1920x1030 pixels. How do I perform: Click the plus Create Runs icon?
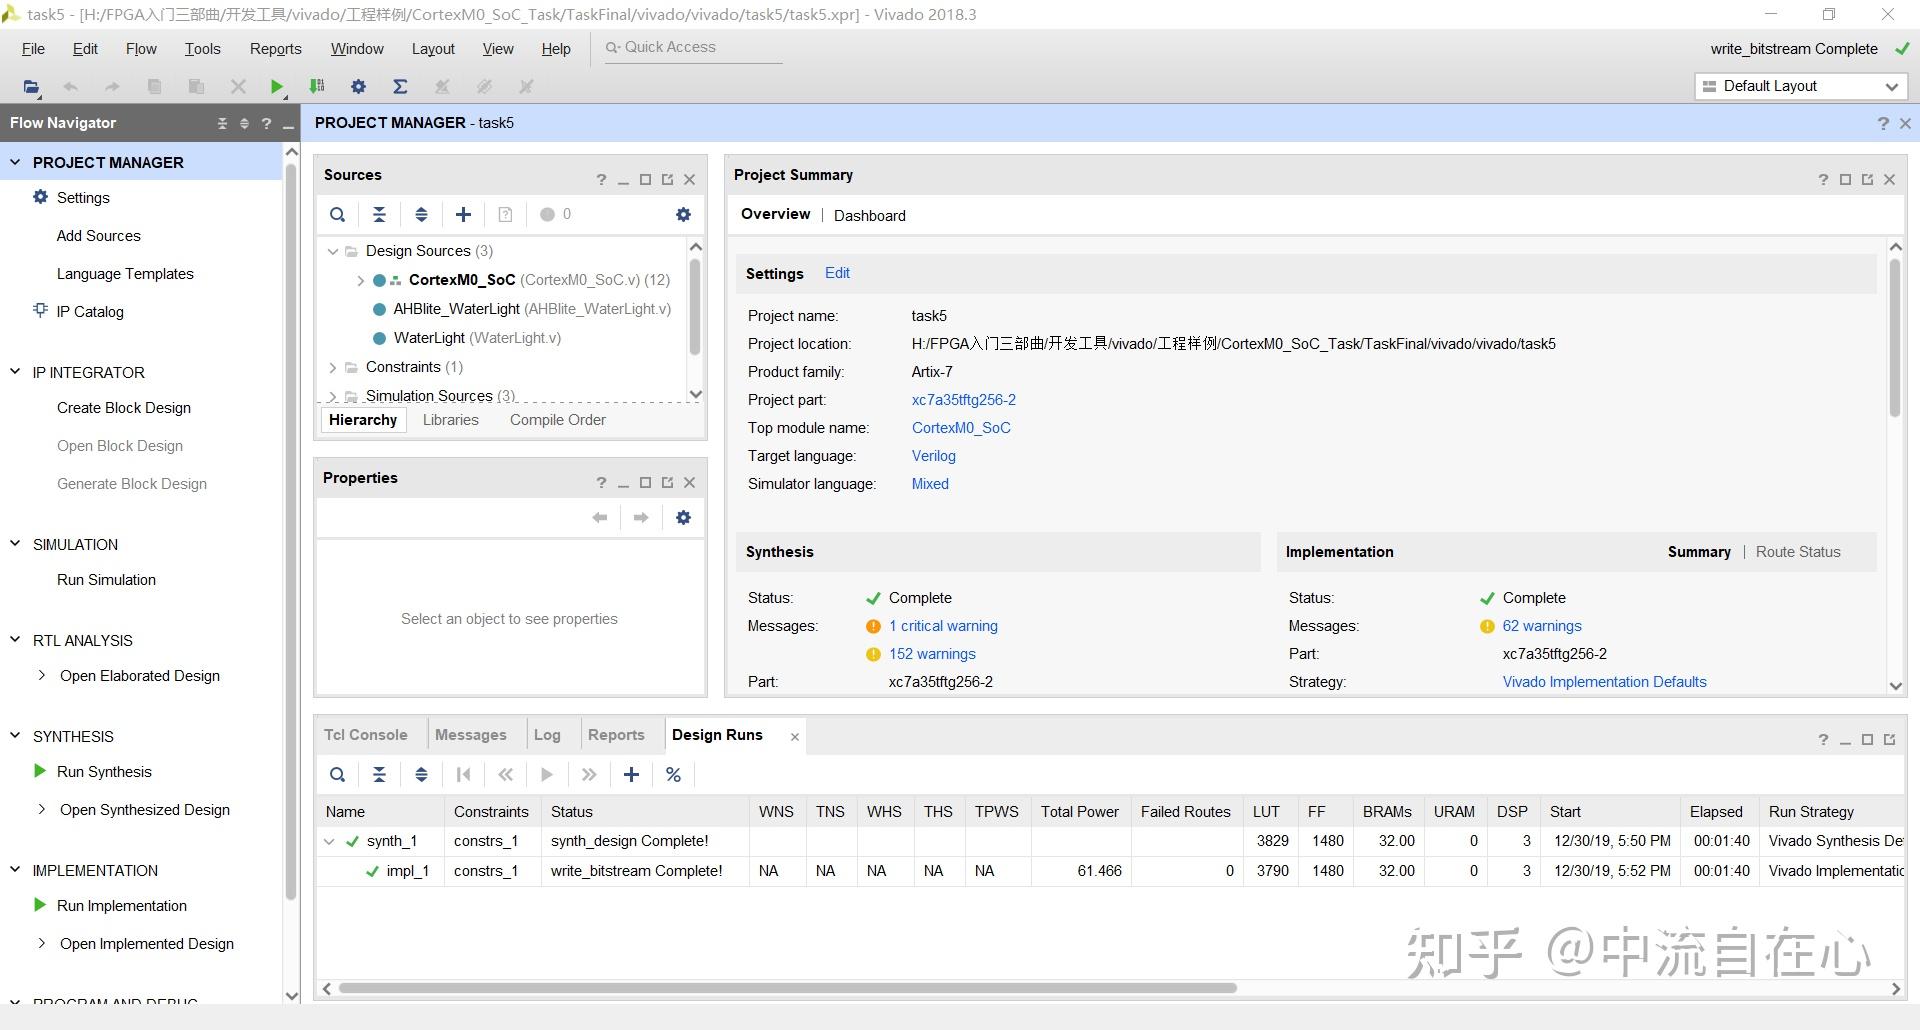click(631, 774)
